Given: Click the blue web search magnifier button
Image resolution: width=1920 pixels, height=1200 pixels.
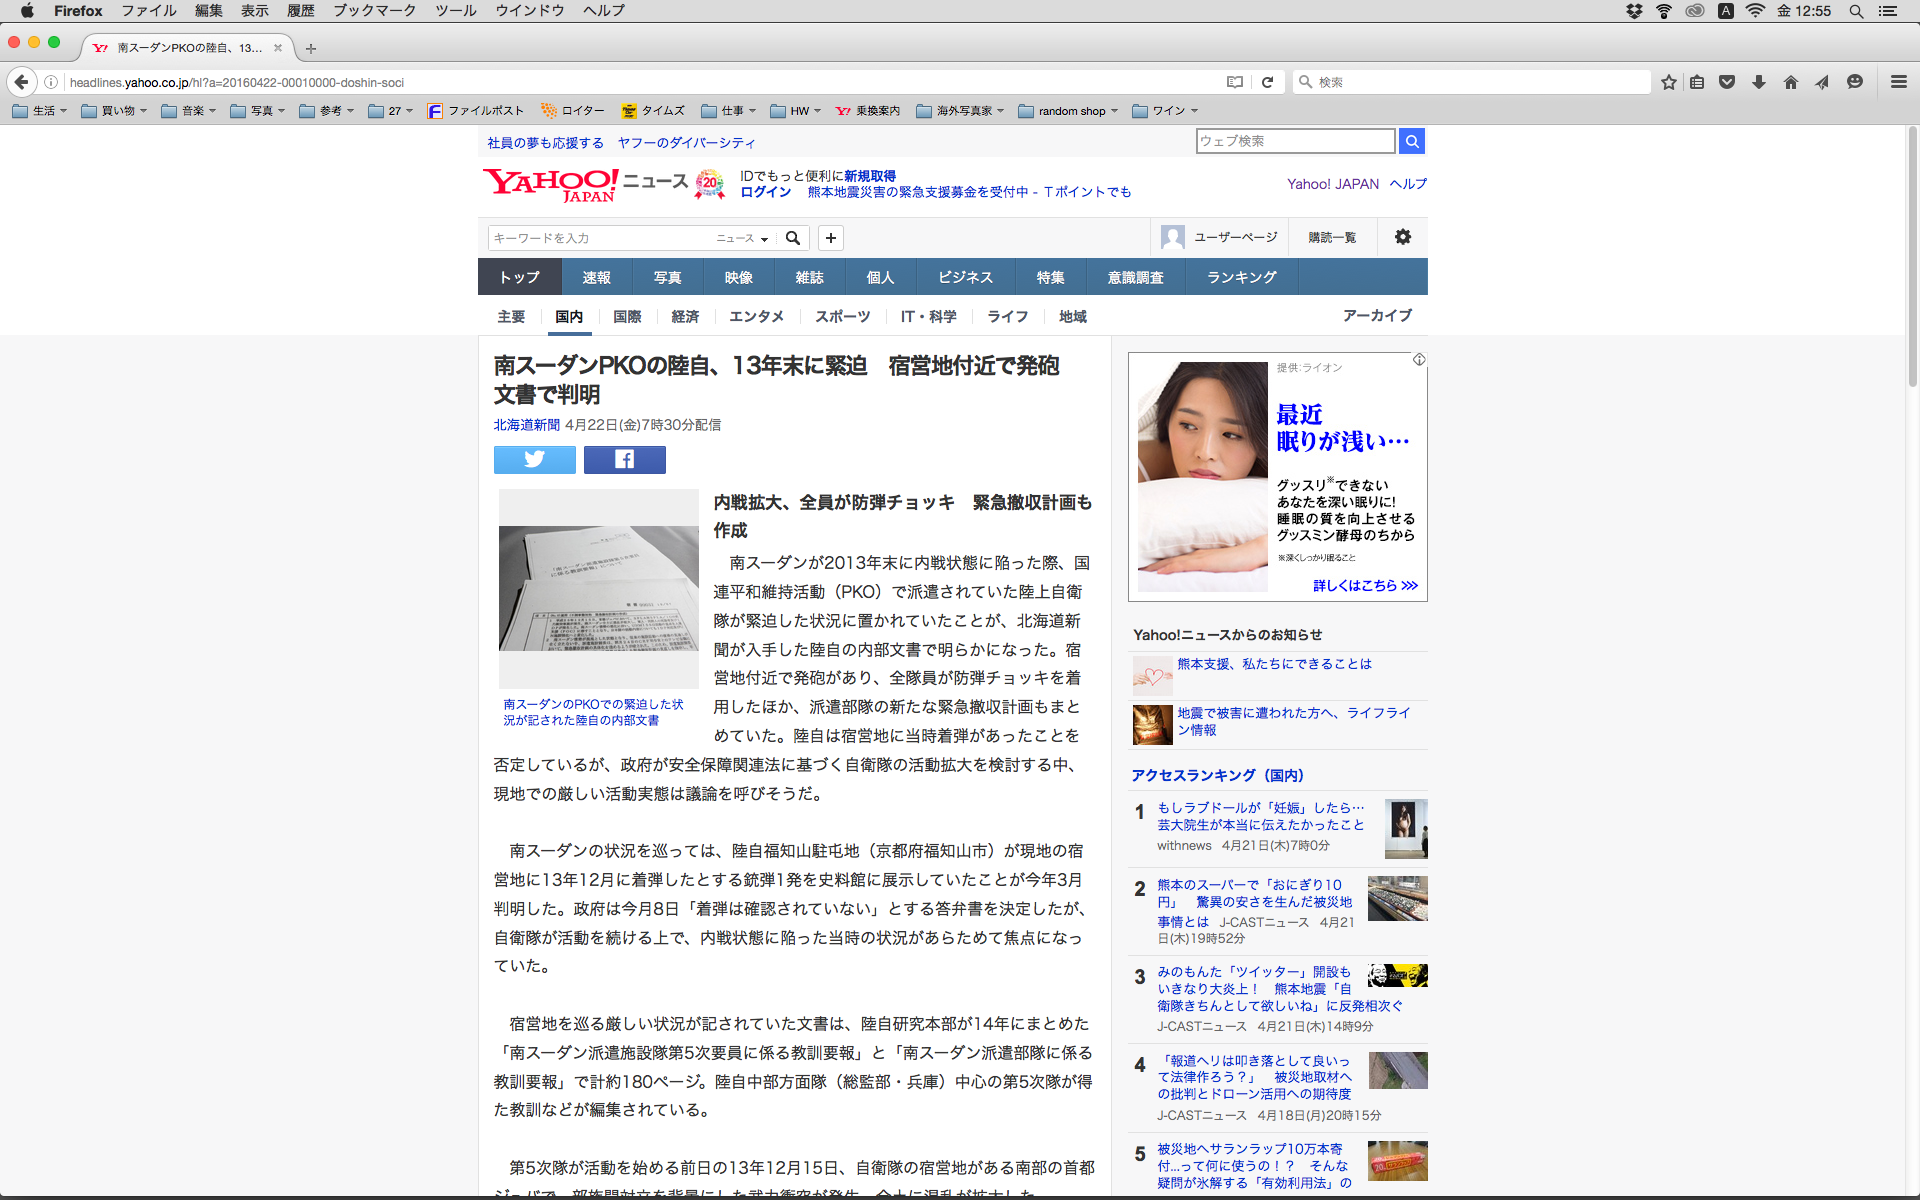Looking at the screenshot, I should coord(1411,141).
